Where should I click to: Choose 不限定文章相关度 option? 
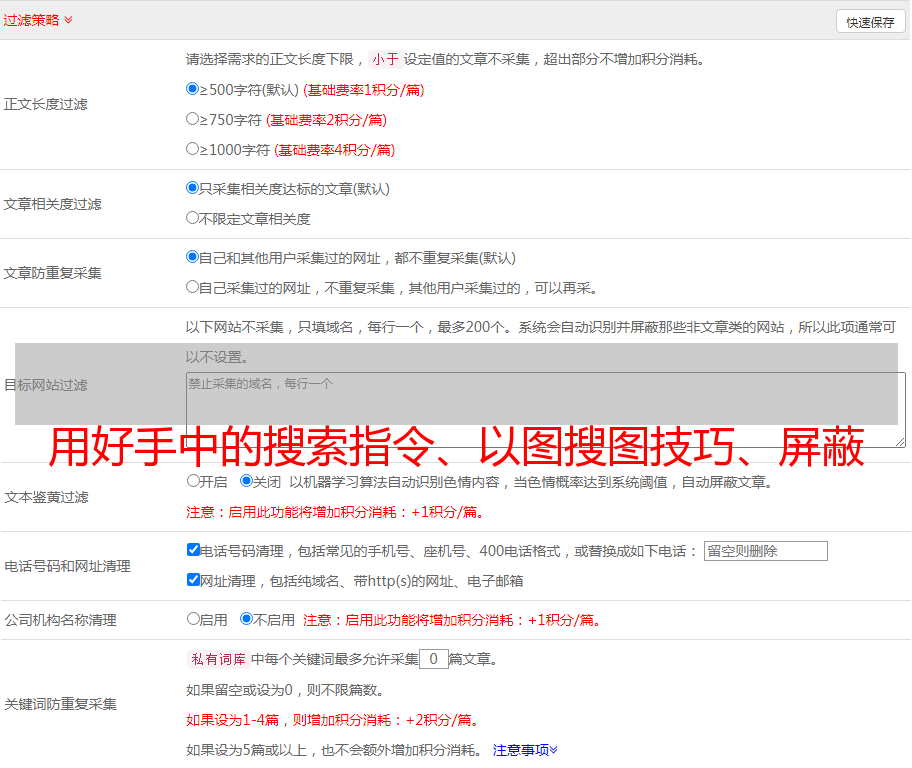[x=193, y=218]
